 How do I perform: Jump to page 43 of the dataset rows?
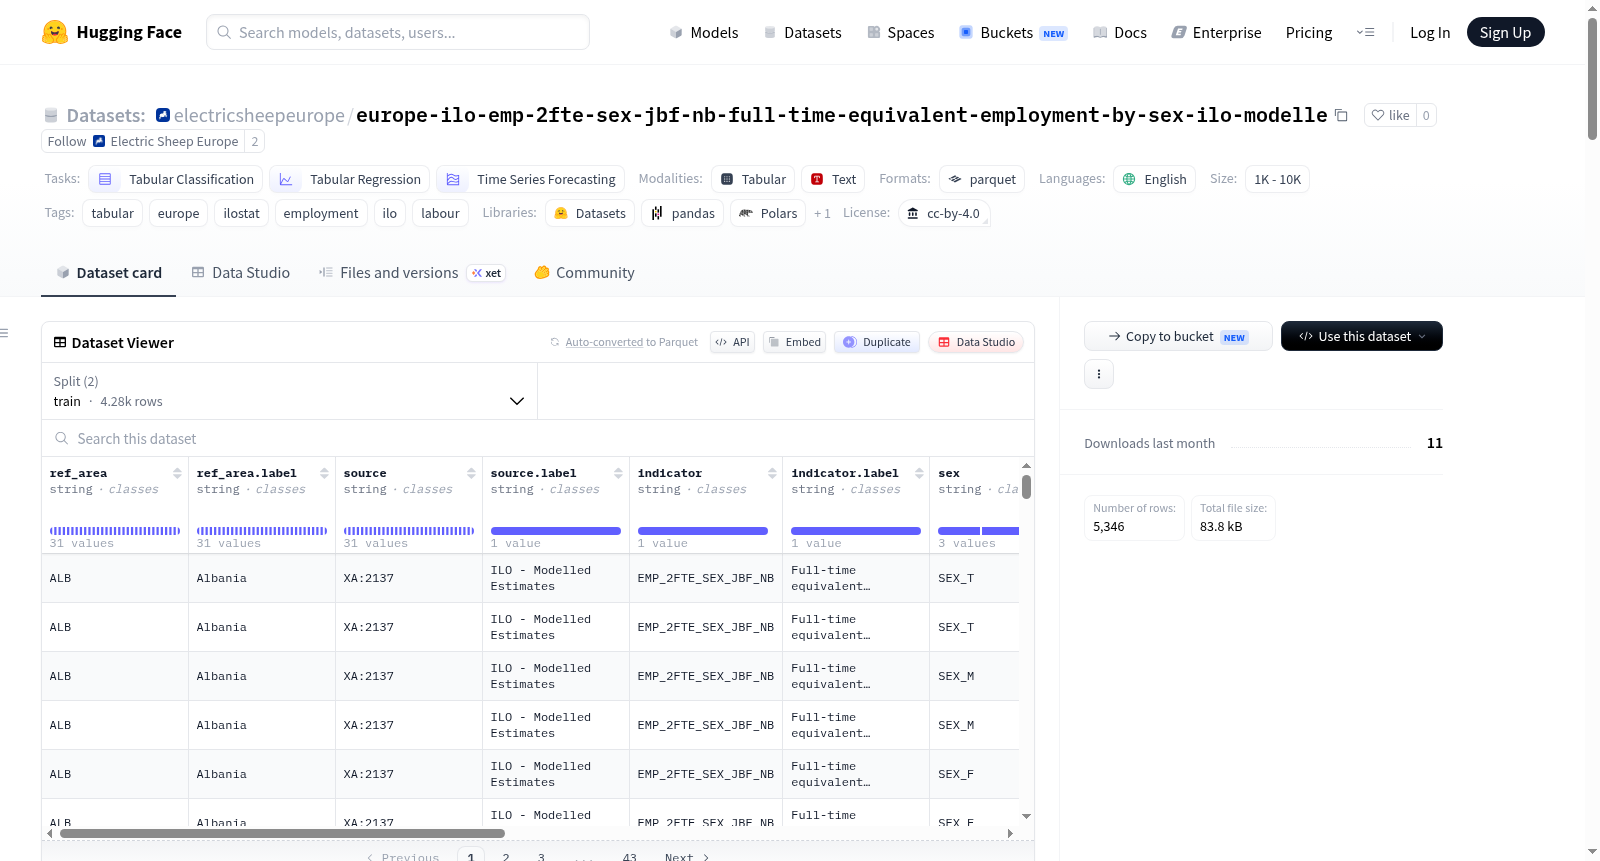(629, 857)
